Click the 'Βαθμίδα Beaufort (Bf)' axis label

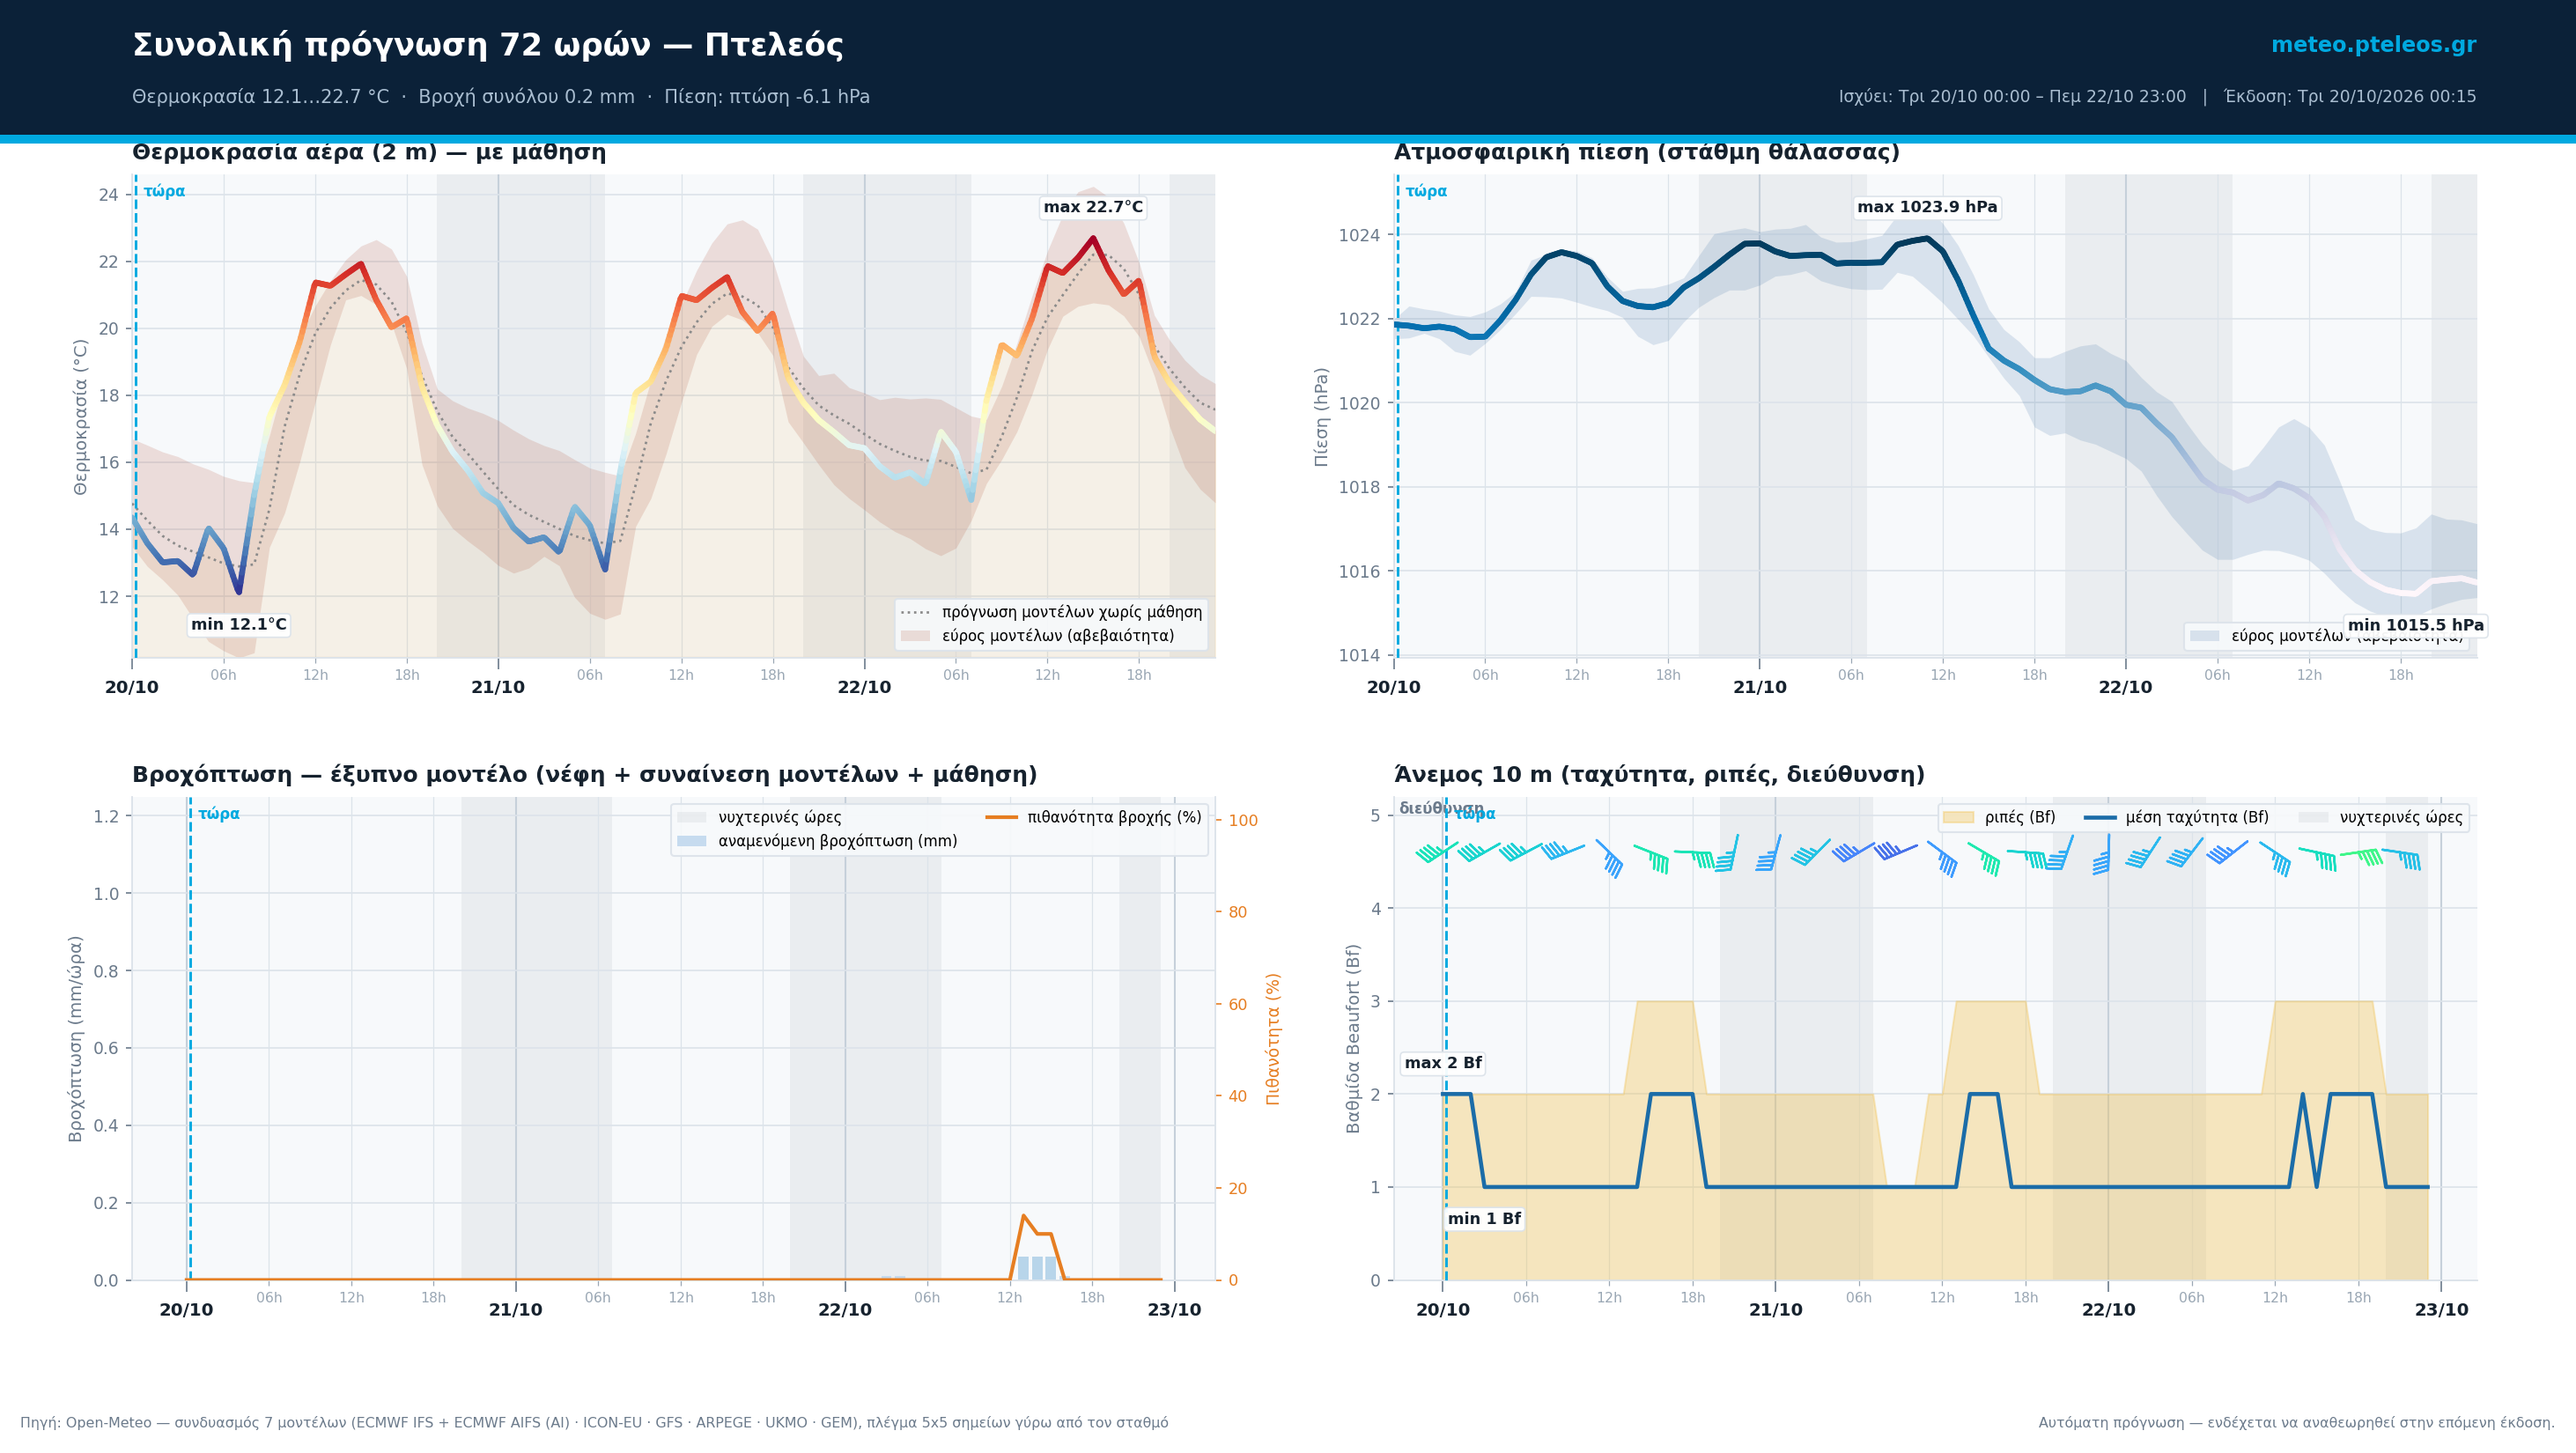(1353, 1038)
